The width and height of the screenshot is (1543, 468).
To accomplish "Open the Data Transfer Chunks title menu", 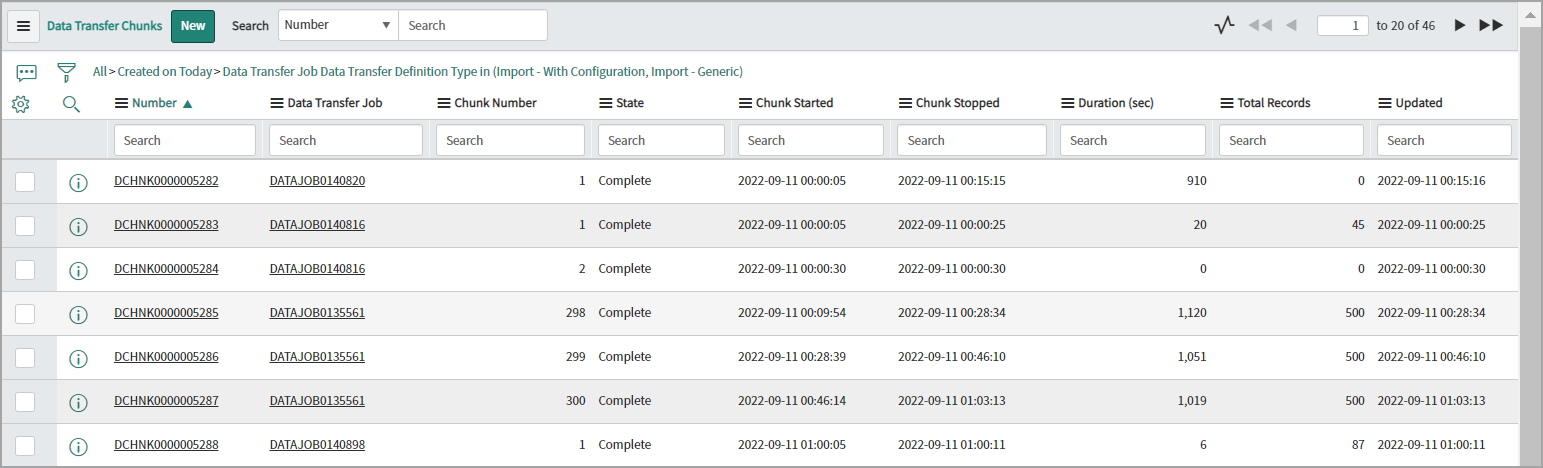I will 104,26.
